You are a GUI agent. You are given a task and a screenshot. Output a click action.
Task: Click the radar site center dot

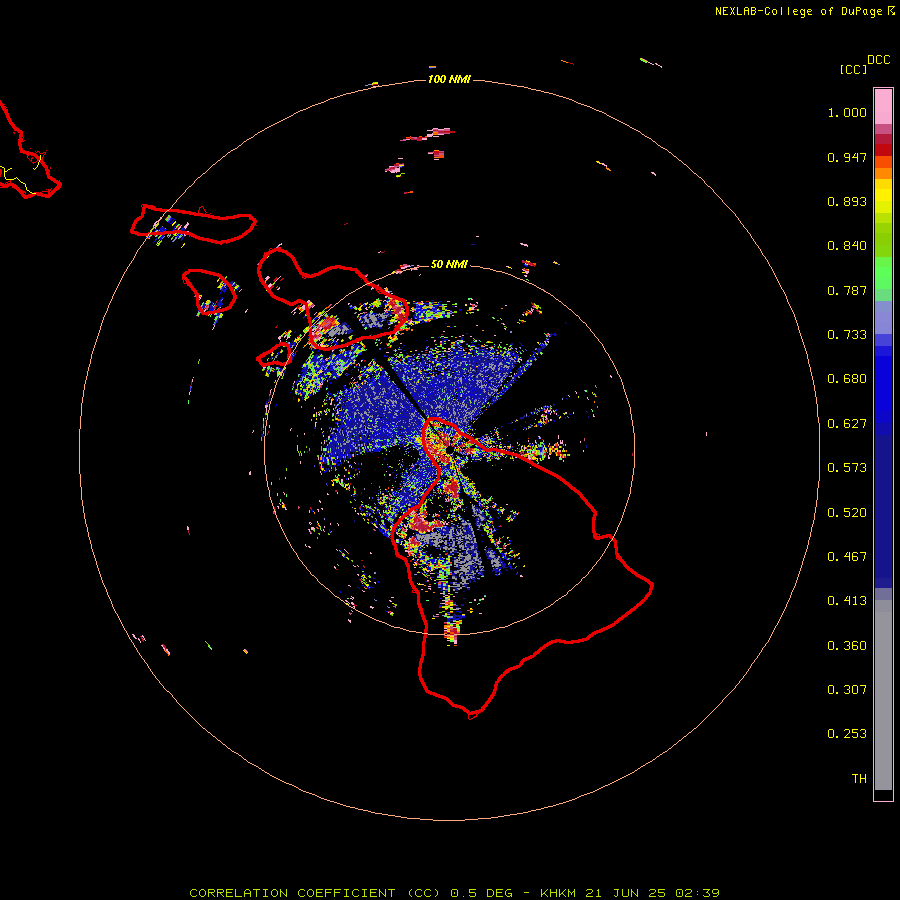tap(450, 449)
